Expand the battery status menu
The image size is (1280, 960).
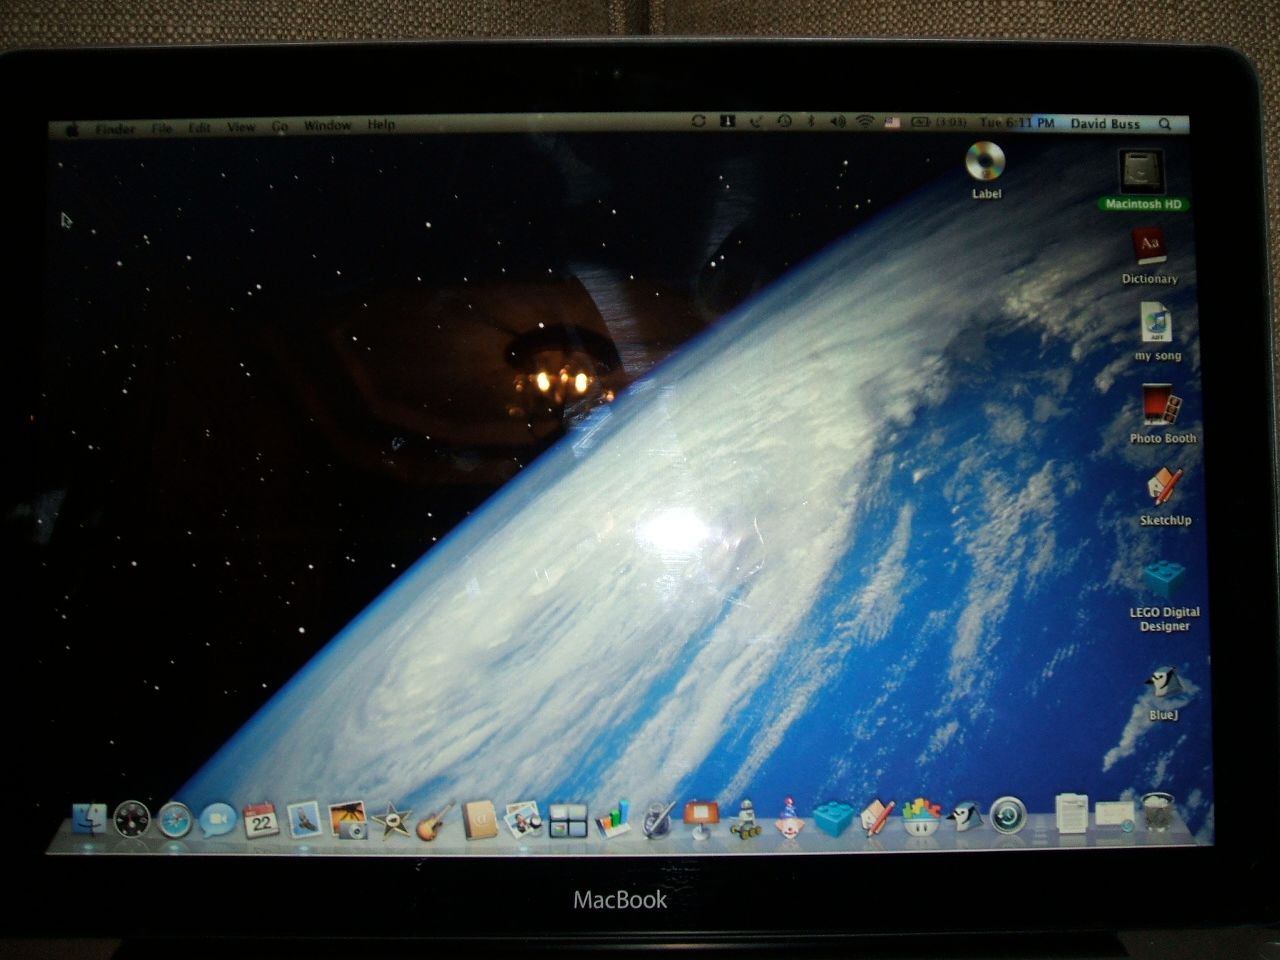click(x=922, y=124)
